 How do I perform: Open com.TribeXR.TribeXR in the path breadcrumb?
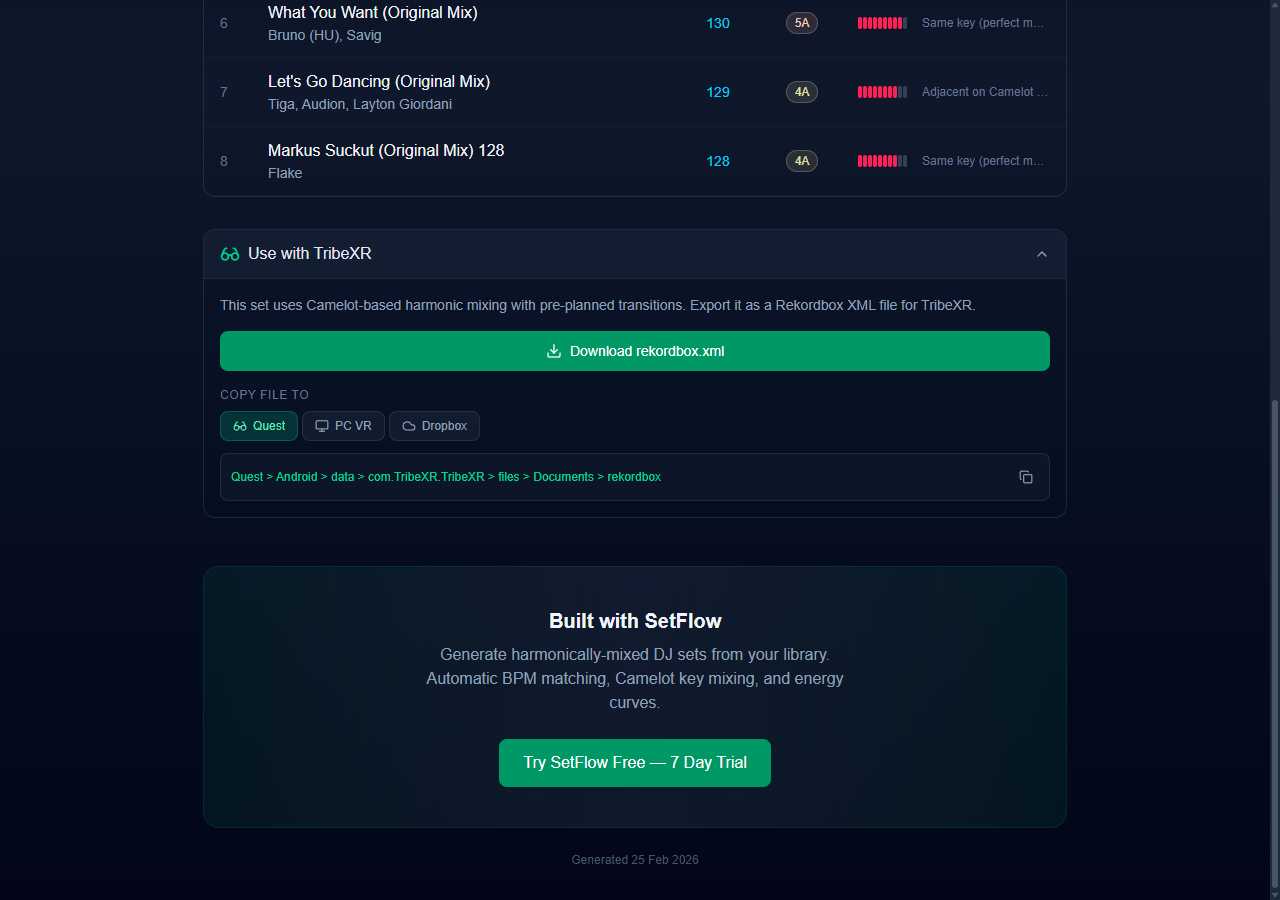pyautogui.click(x=426, y=477)
